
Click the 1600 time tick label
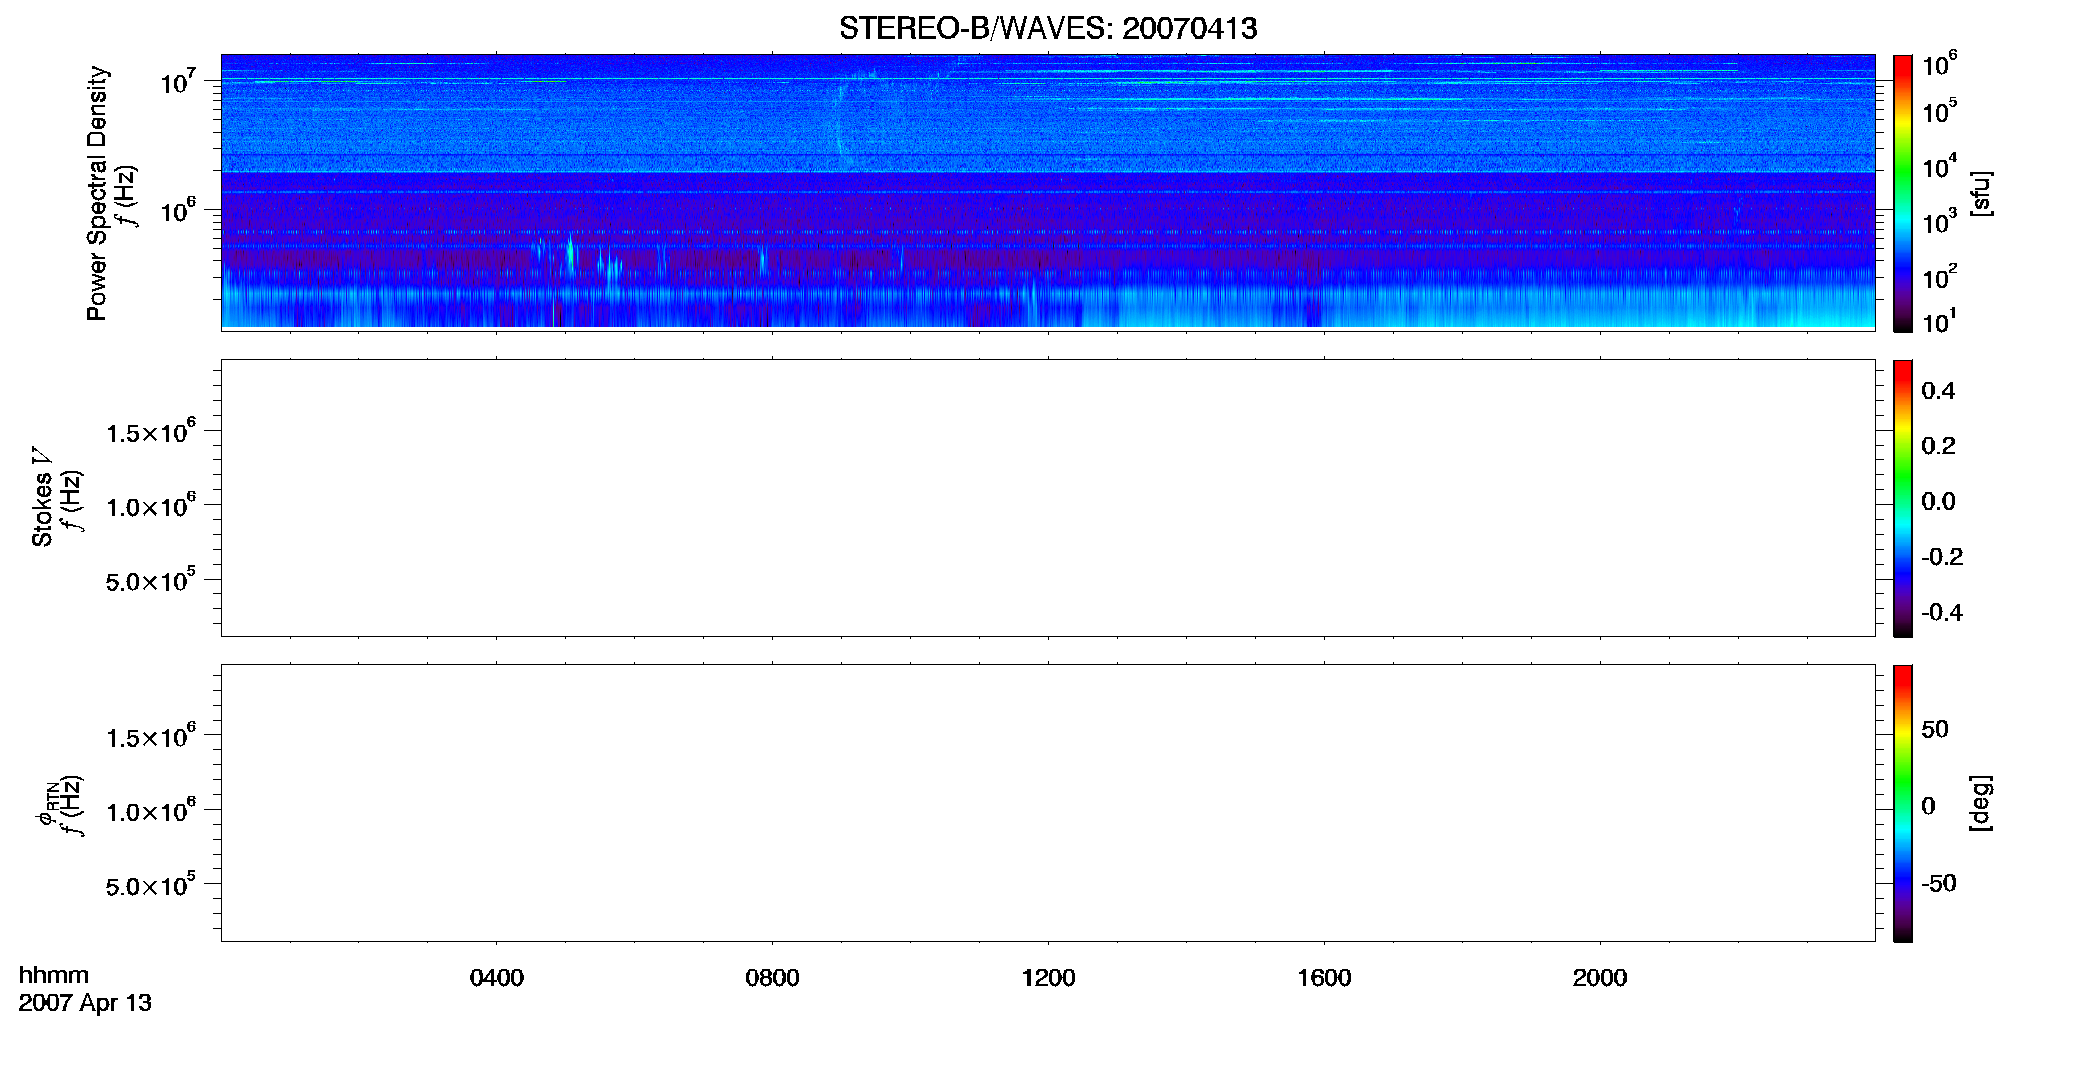[1324, 978]
